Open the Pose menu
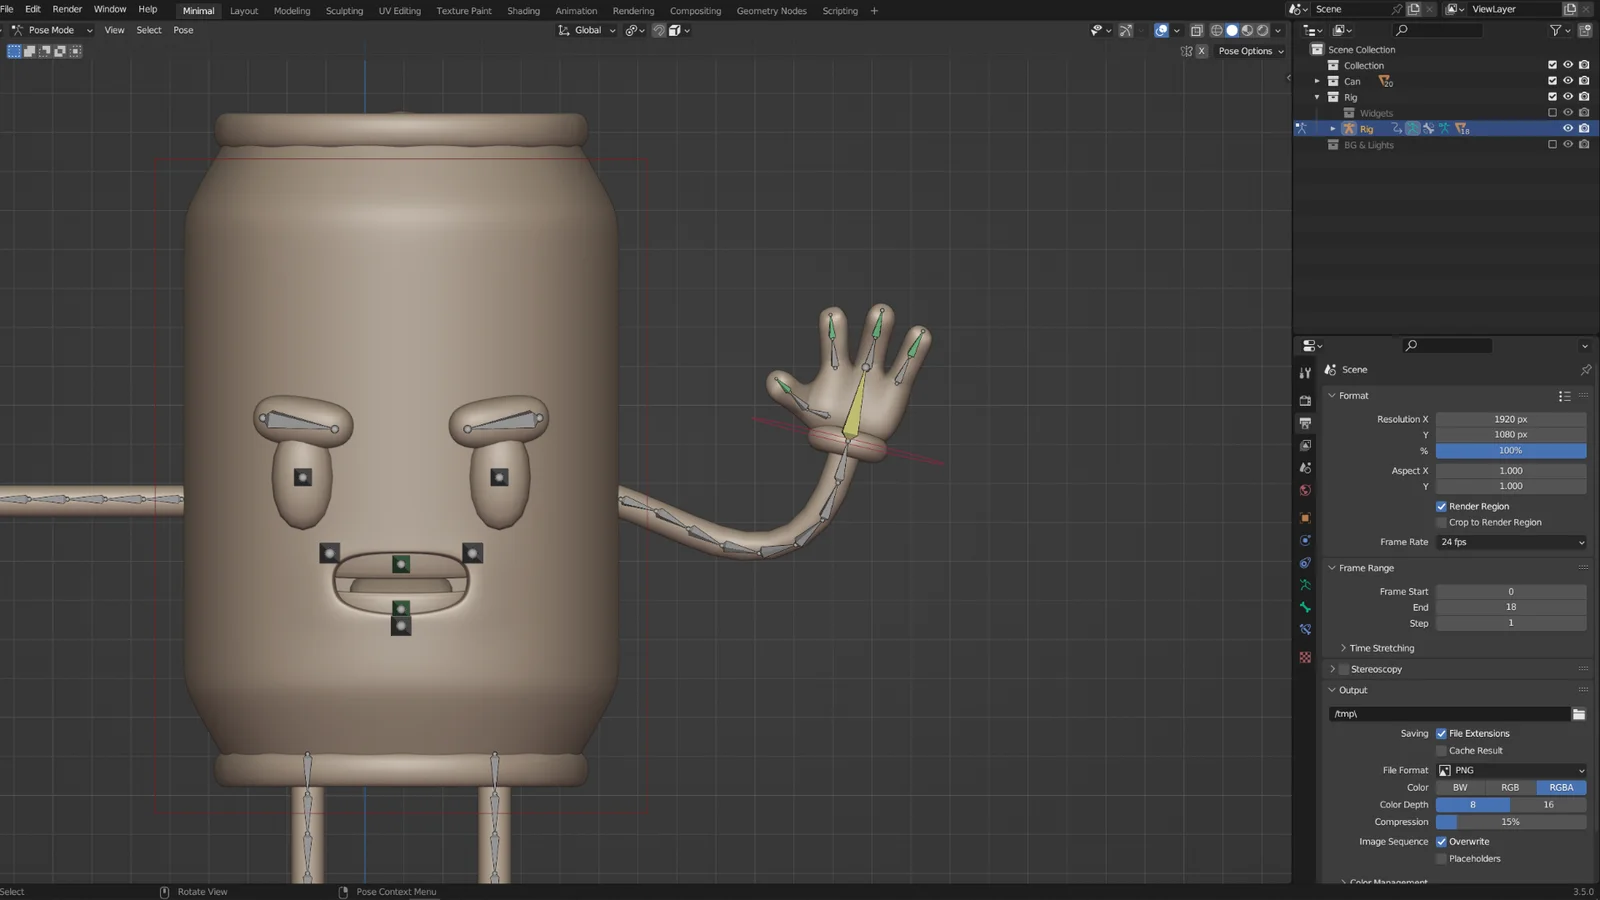 pyautogui.click(x=183, y=30)
